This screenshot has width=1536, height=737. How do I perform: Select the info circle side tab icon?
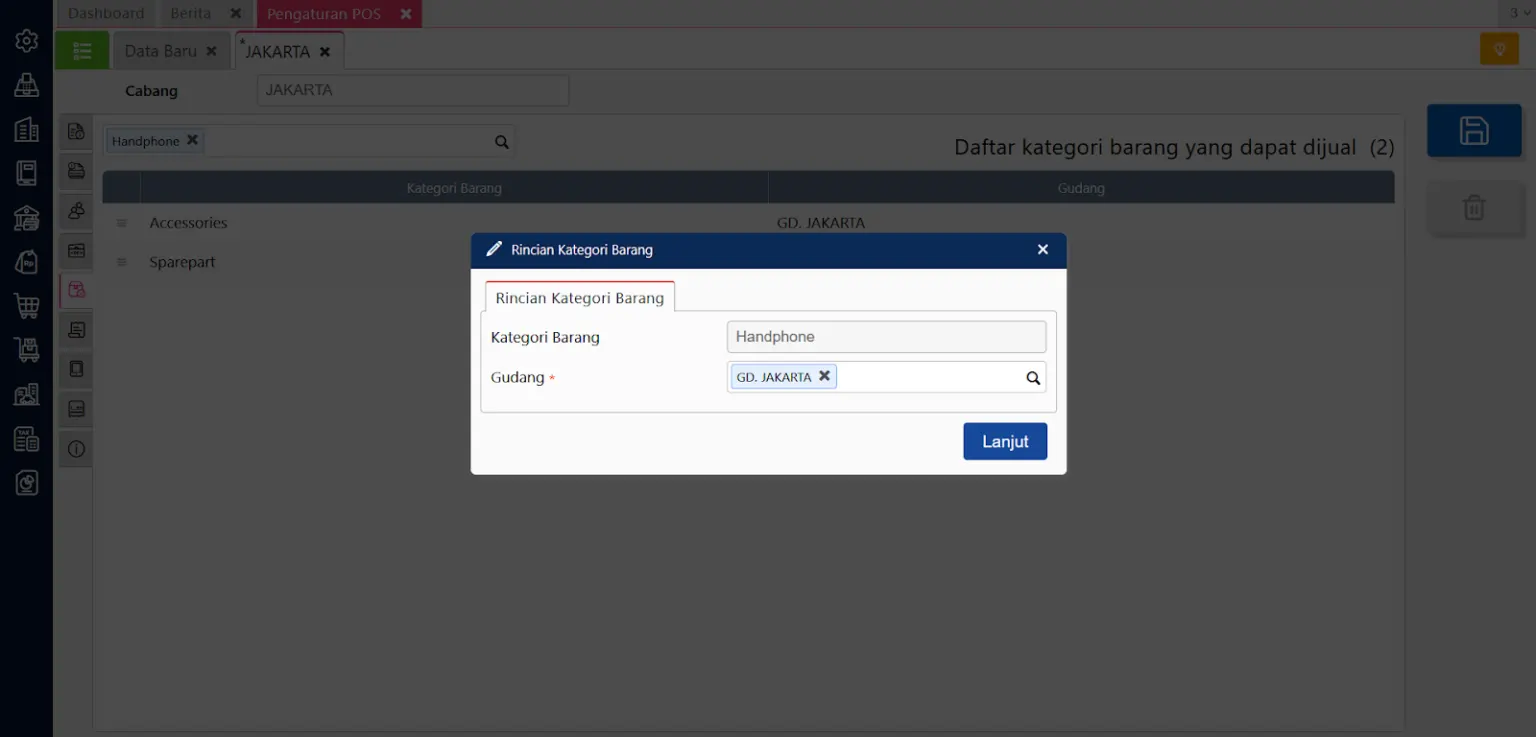pos(76,449)
